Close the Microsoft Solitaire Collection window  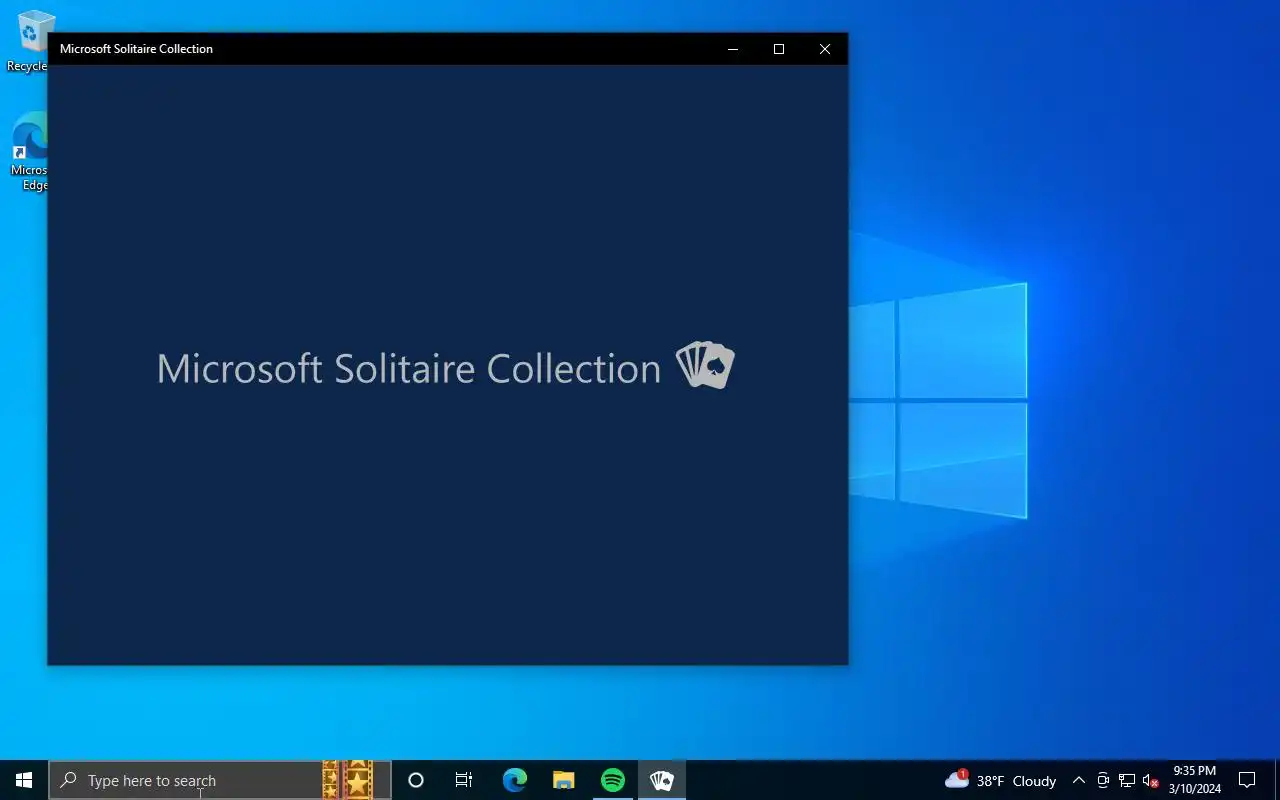825,49
